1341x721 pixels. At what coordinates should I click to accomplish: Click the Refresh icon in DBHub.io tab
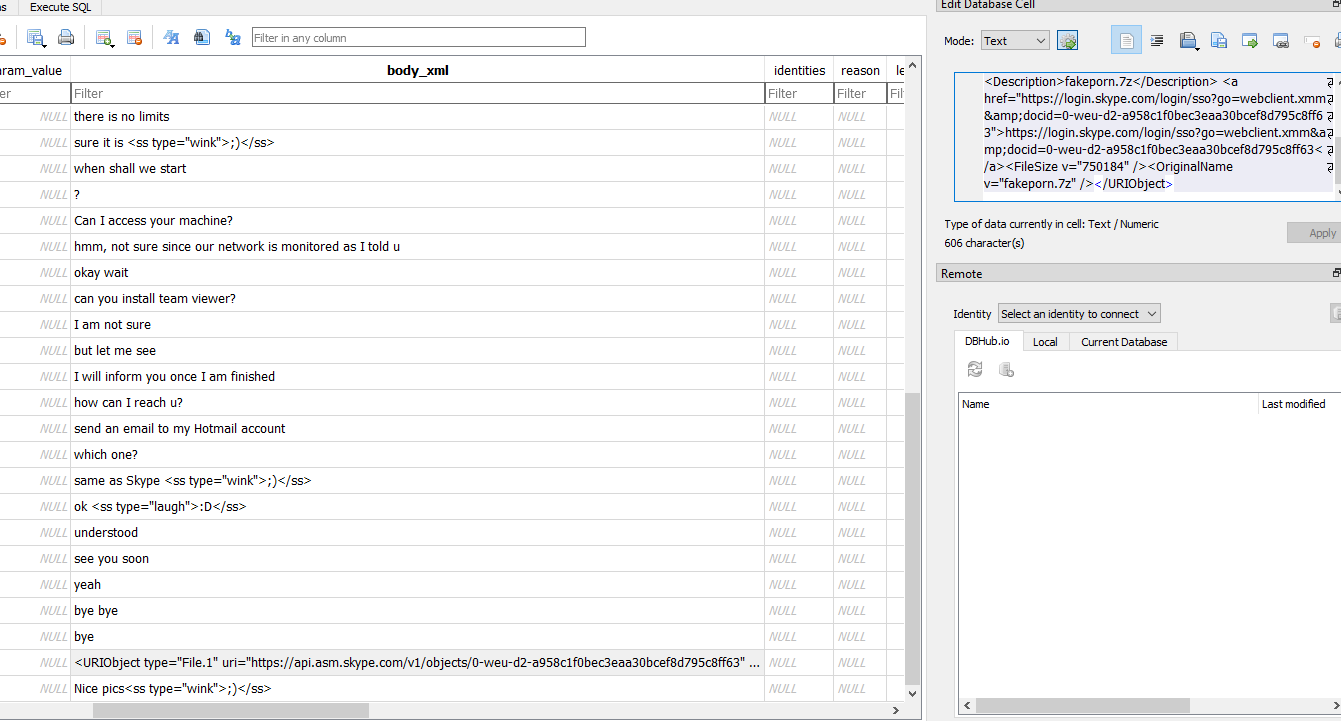pos(975,370)
